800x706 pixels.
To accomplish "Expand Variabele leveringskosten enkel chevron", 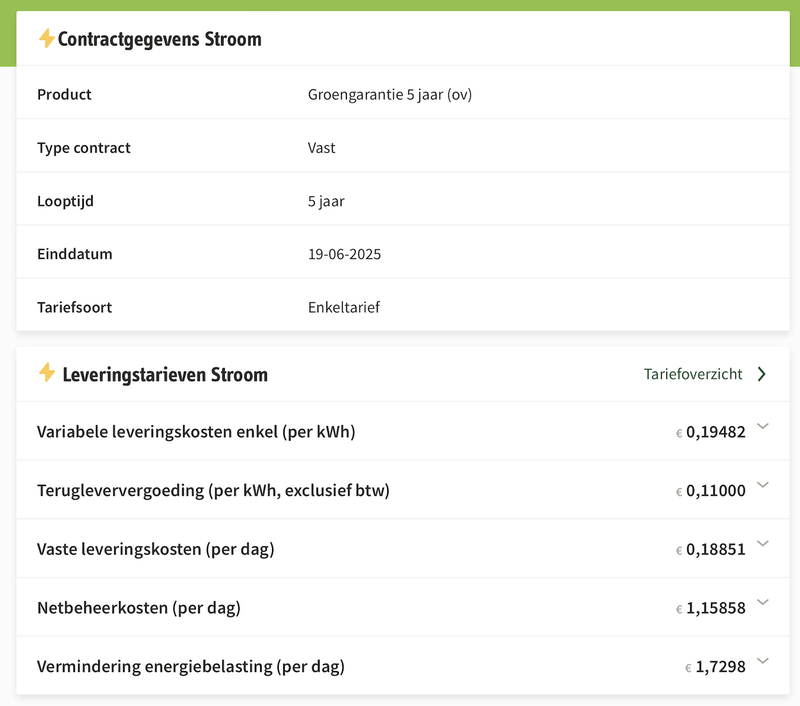I will click(763, 426).
